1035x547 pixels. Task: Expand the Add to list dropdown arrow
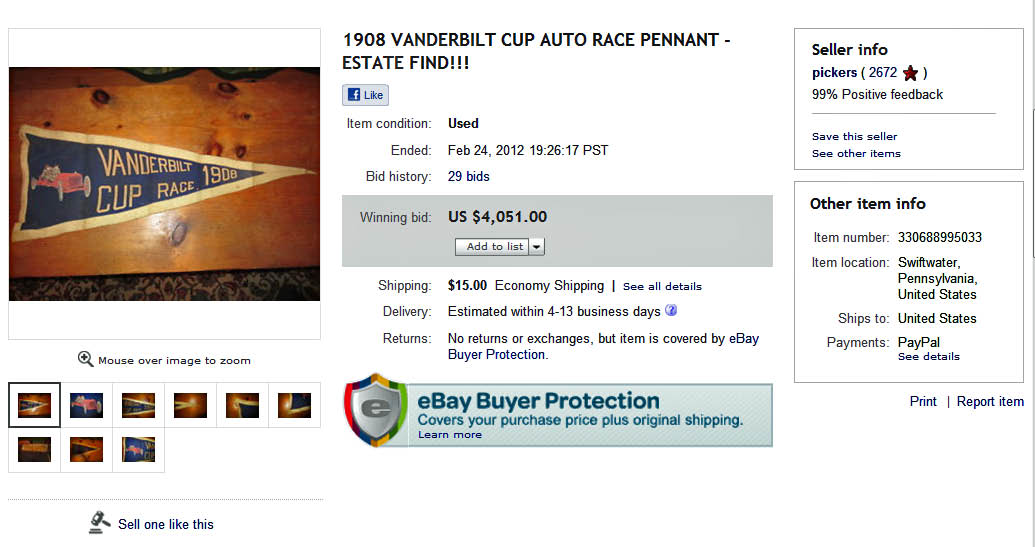coord(537,246)
